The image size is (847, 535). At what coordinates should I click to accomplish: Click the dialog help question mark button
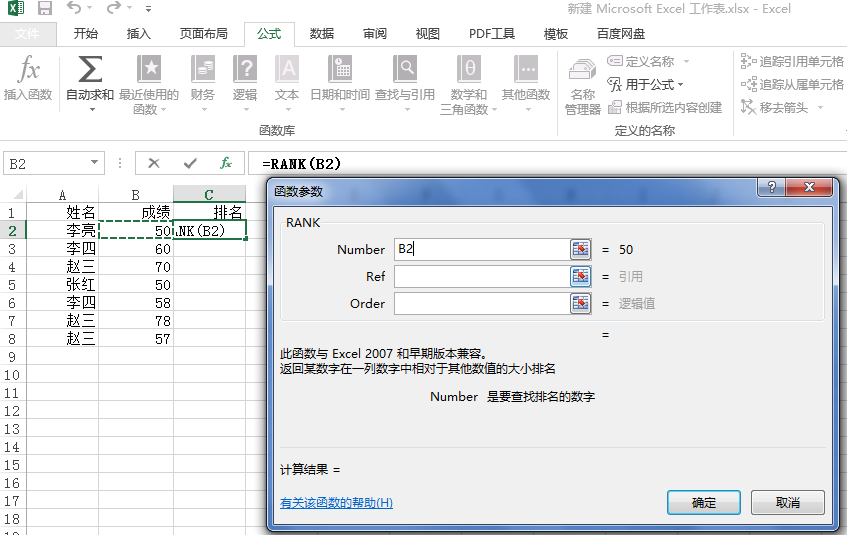click(x=772, y=187)
